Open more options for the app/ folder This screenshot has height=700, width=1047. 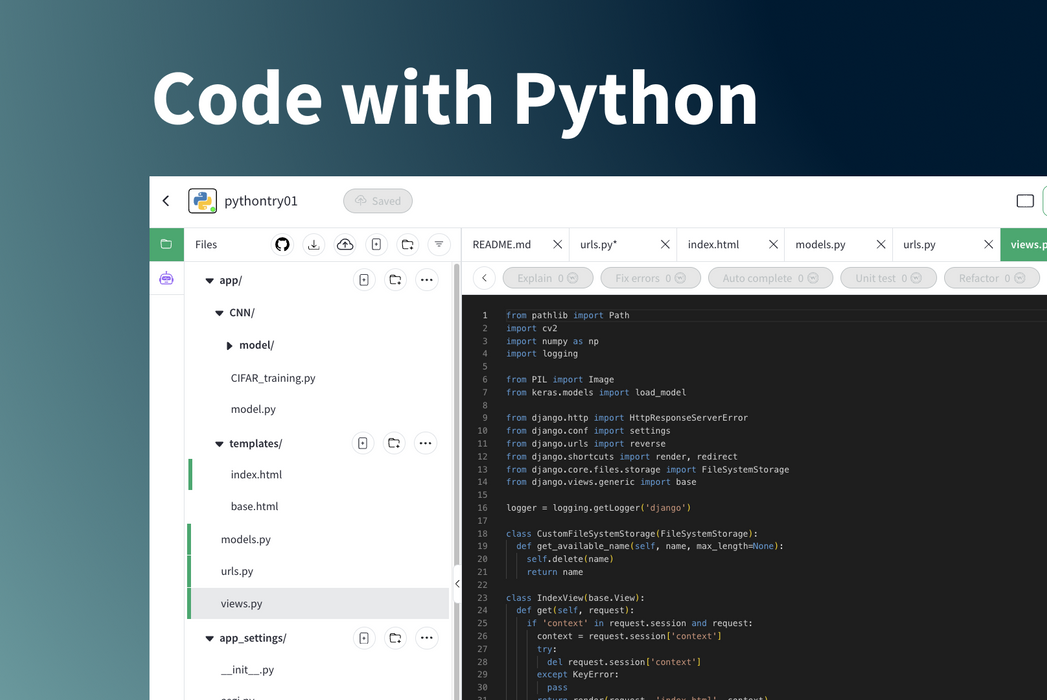point(427,279)
